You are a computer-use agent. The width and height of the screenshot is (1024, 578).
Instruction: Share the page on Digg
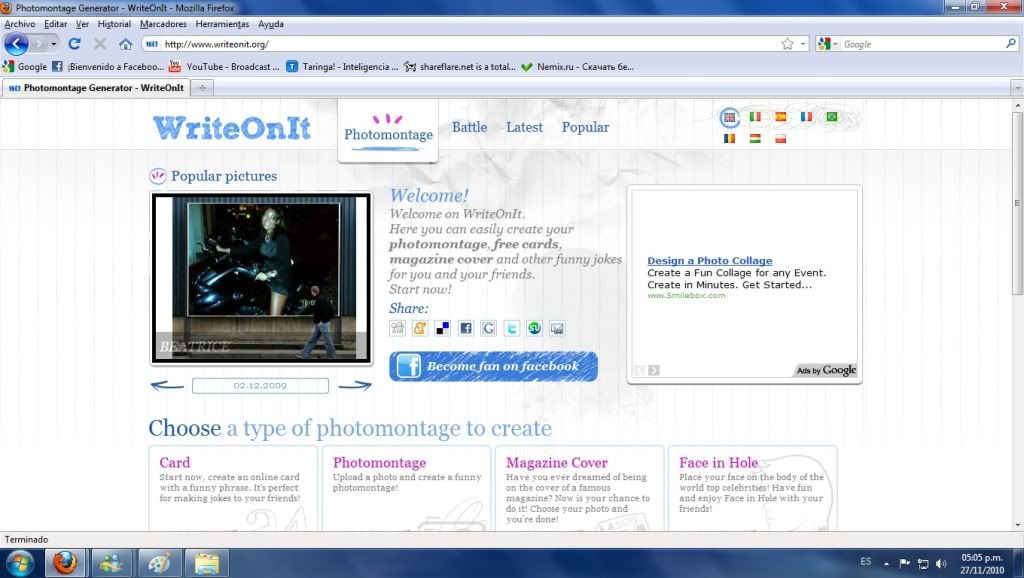coord(397,328)
